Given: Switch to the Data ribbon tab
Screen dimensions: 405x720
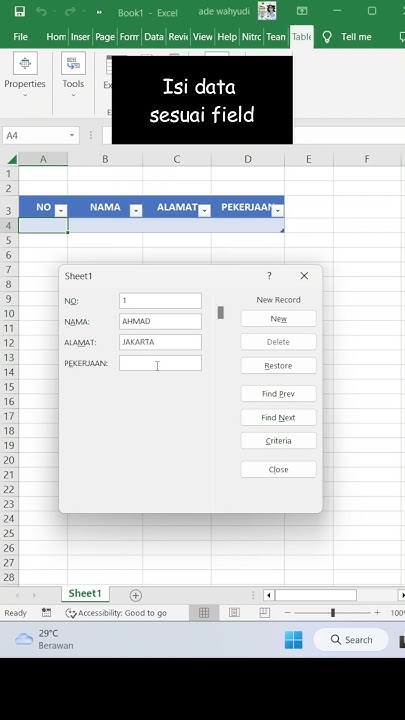Looking at the screenshot, I should 154,37.
